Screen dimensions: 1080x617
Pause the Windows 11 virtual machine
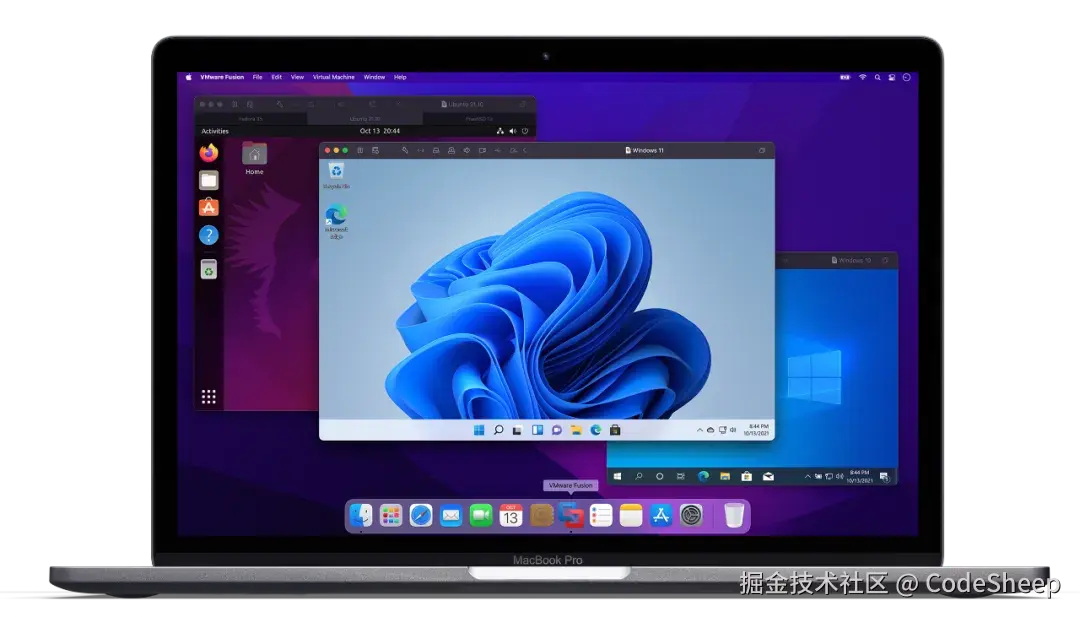[x=360, y=150]
